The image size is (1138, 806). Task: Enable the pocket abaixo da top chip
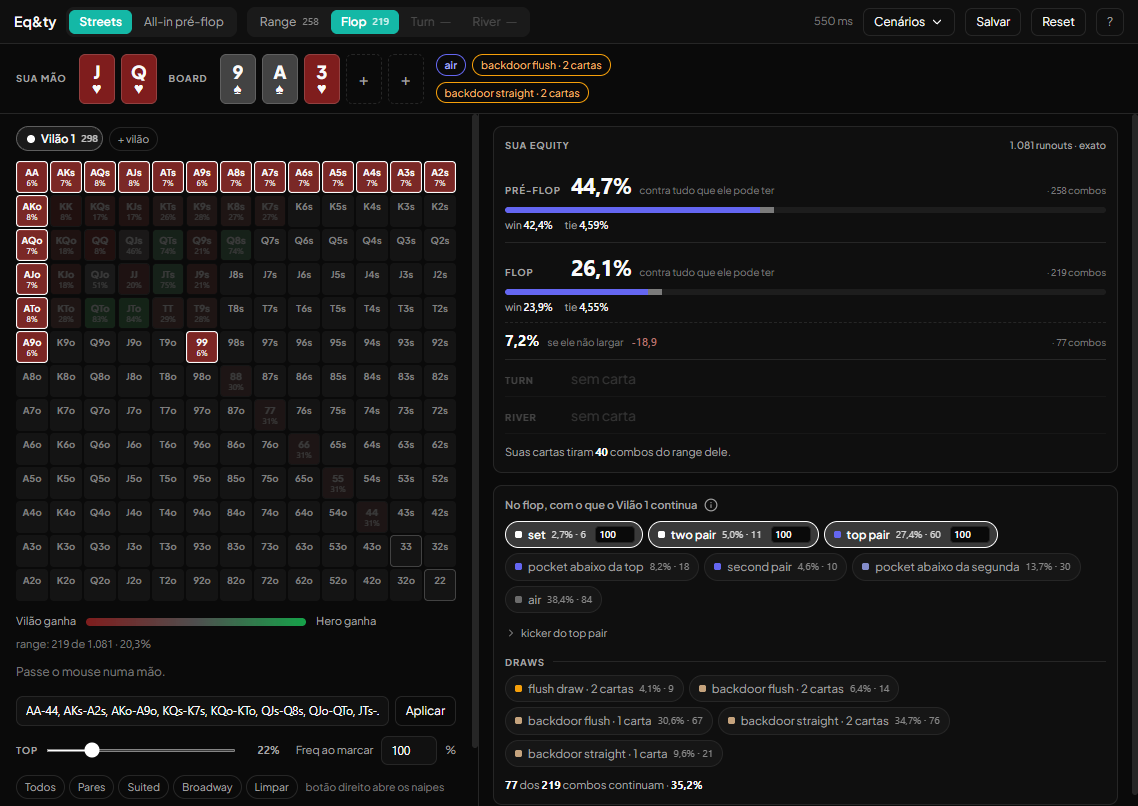(x=602, y=567)
